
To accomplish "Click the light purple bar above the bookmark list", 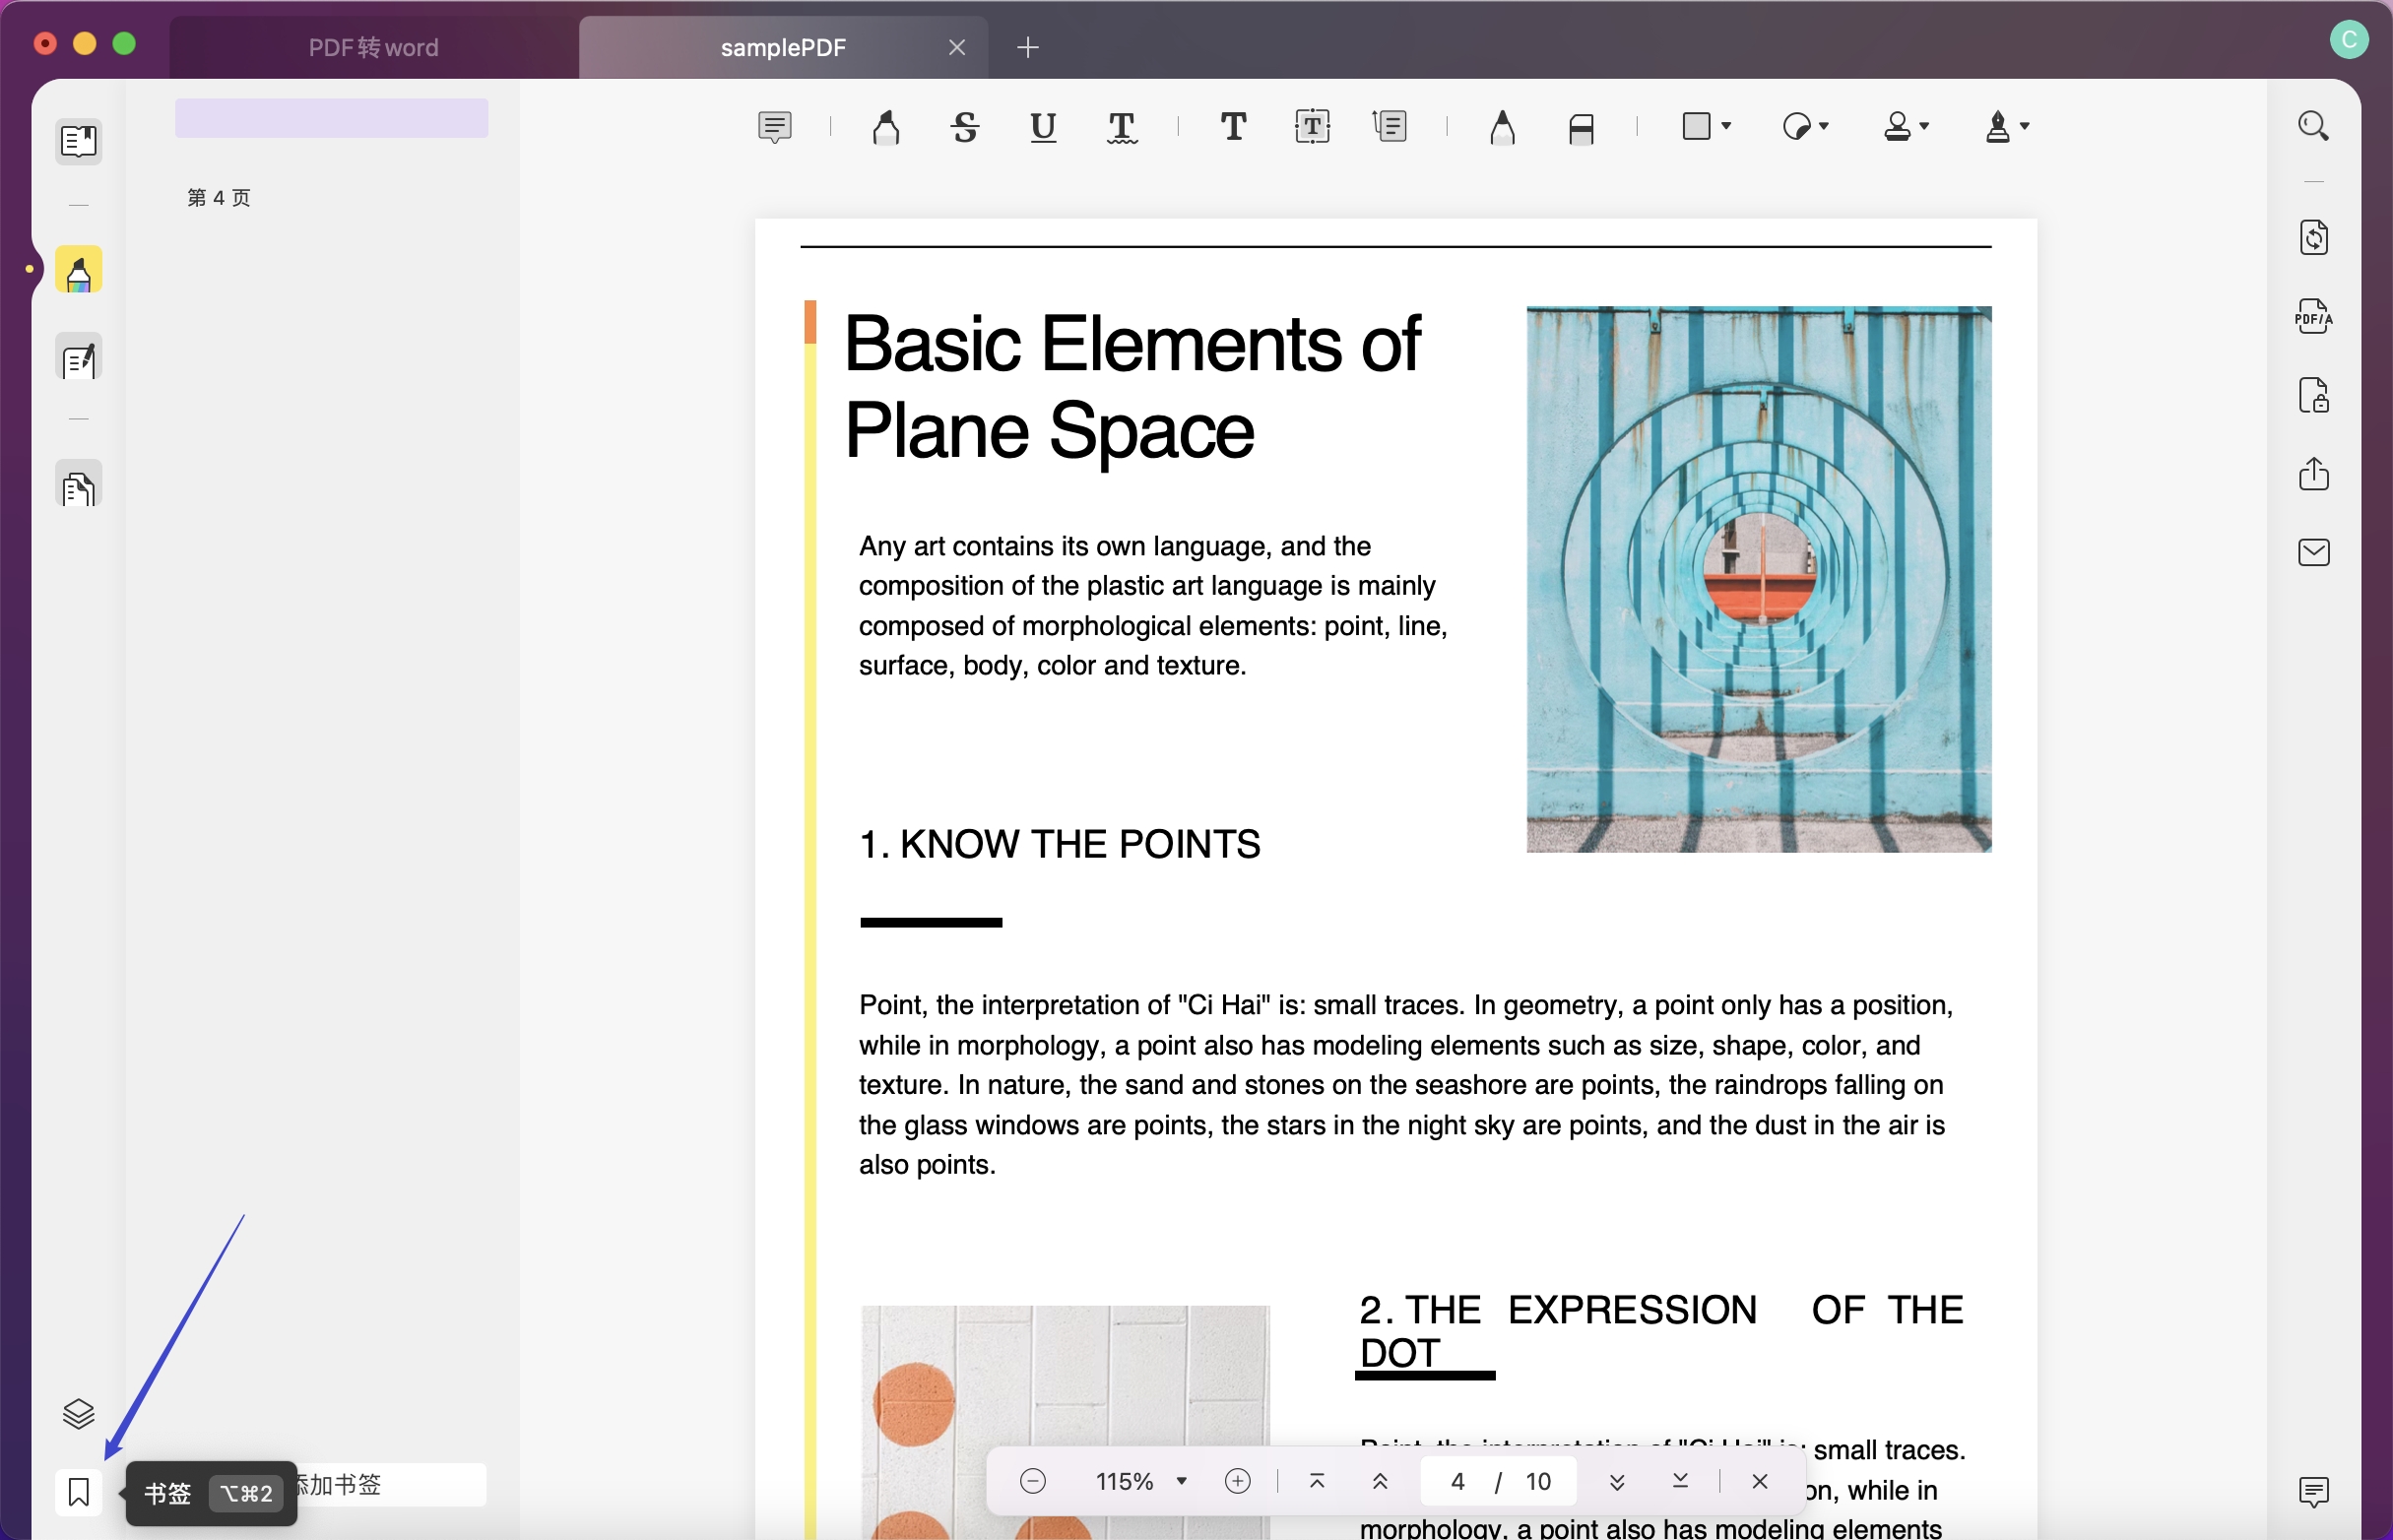I will 331,118.
